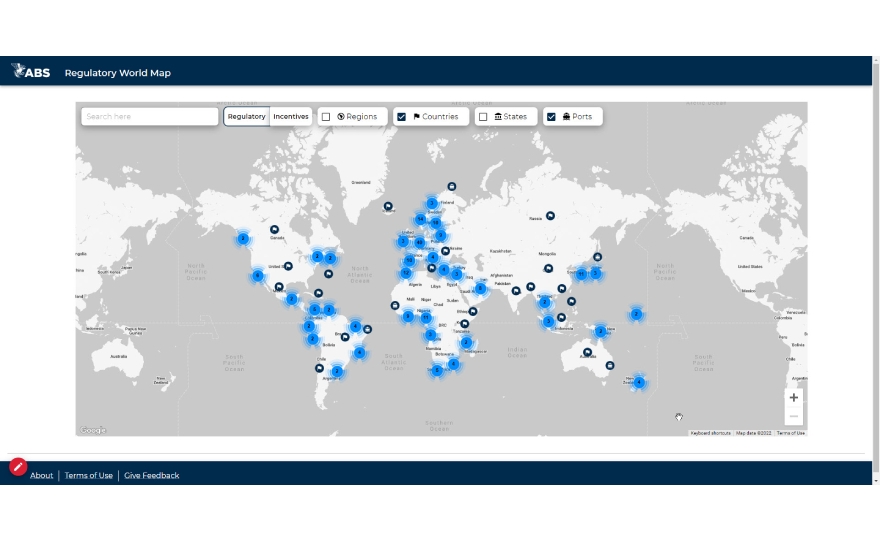
Task: Zoom in the map with plus button
Action: [x=794, y=398]
